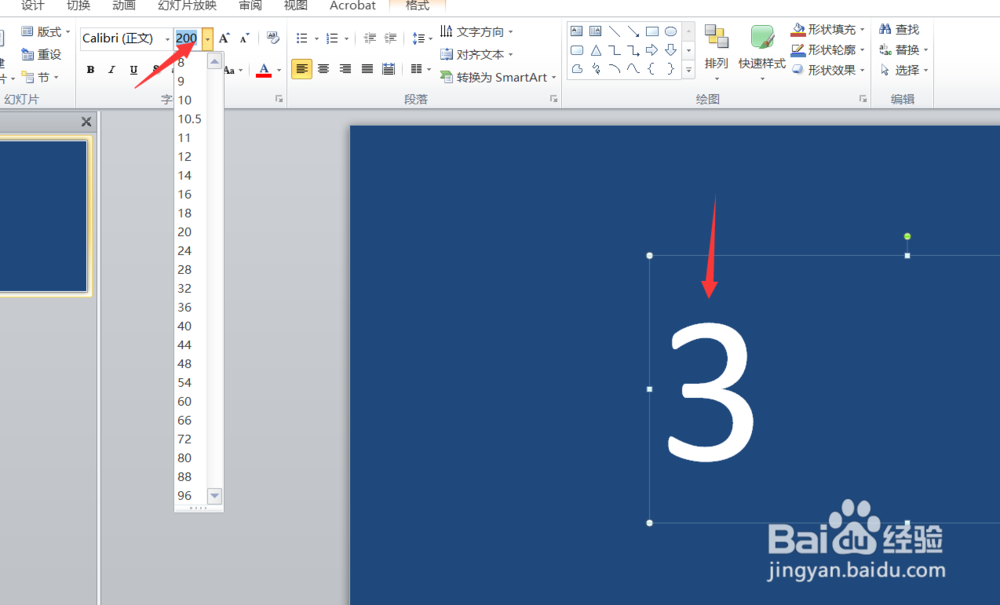Click the clear formatting eraser icon
Image resolution: width=1000 pixels, height=605 pixels.
click(x=273, y=38)
